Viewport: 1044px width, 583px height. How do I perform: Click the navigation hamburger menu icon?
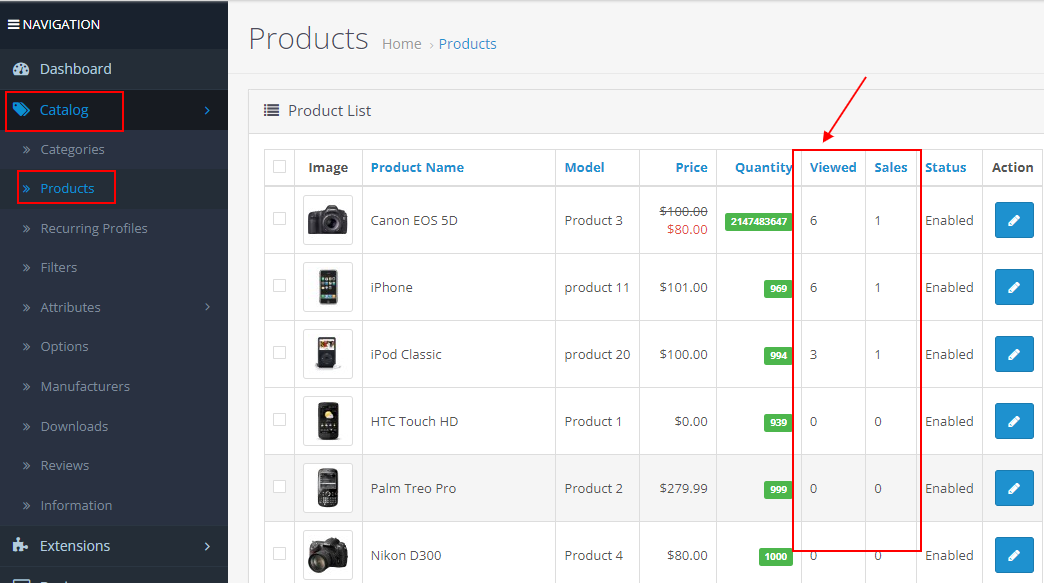point(13,25)
